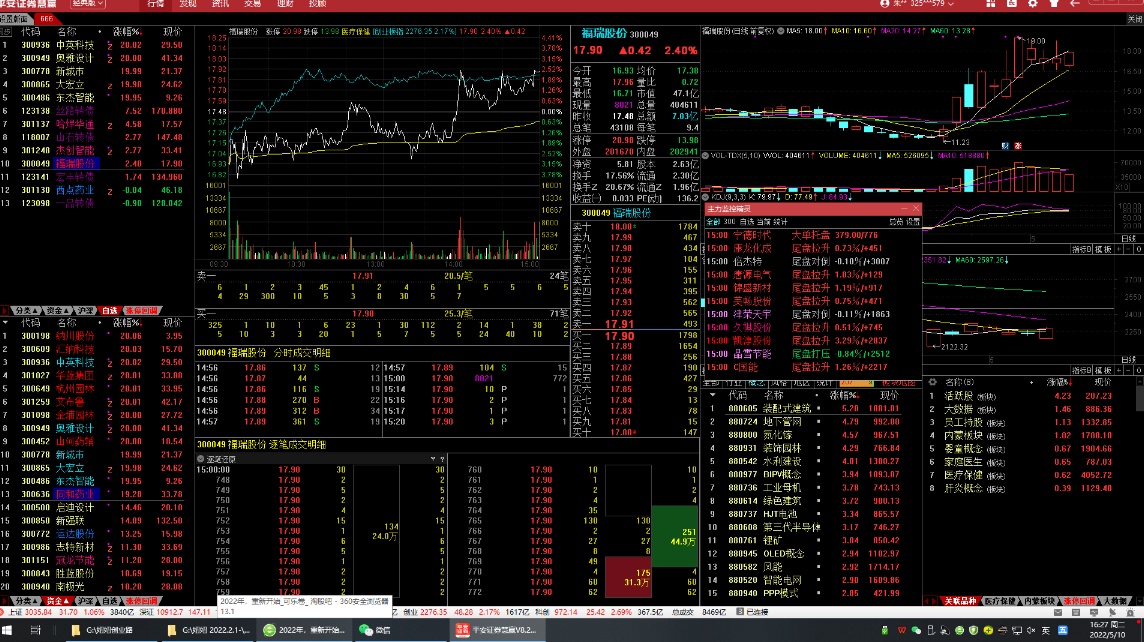
Task: Click the user account avatar icon
Action: pyautogui.click(x=885, y=4)
